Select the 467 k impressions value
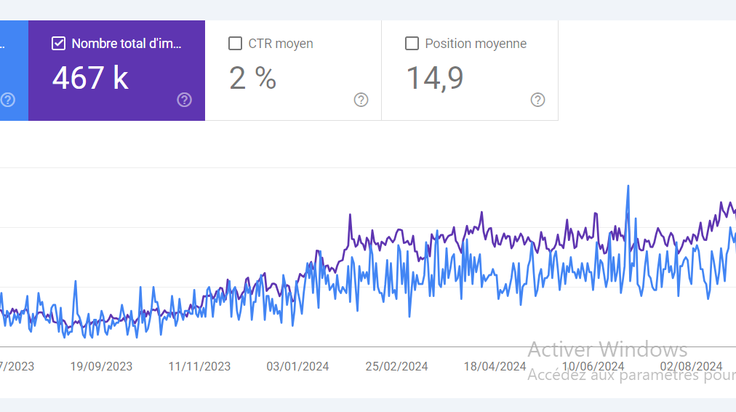 click(90, 78)
